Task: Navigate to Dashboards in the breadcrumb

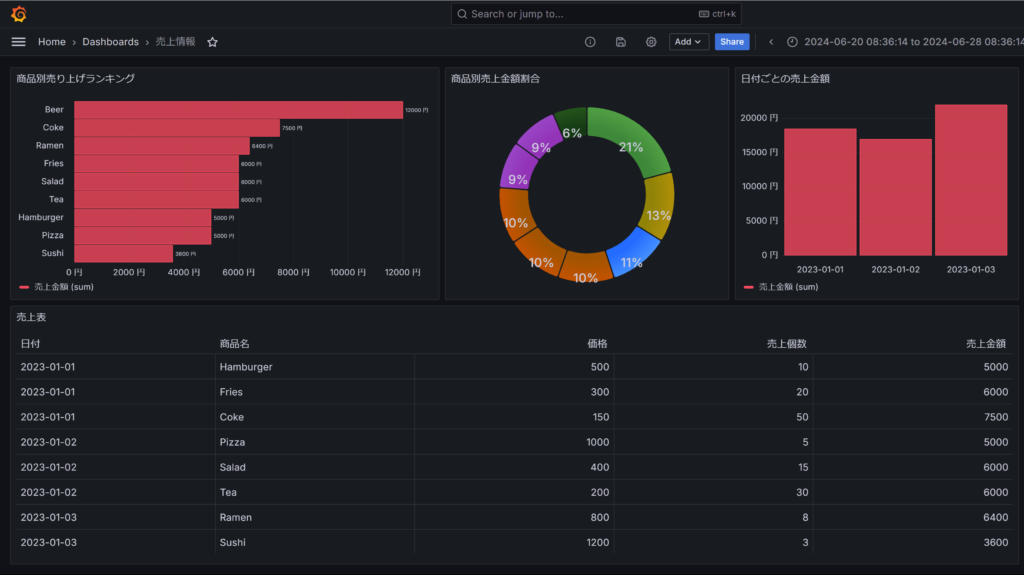Action: click(x=110, y=42)
